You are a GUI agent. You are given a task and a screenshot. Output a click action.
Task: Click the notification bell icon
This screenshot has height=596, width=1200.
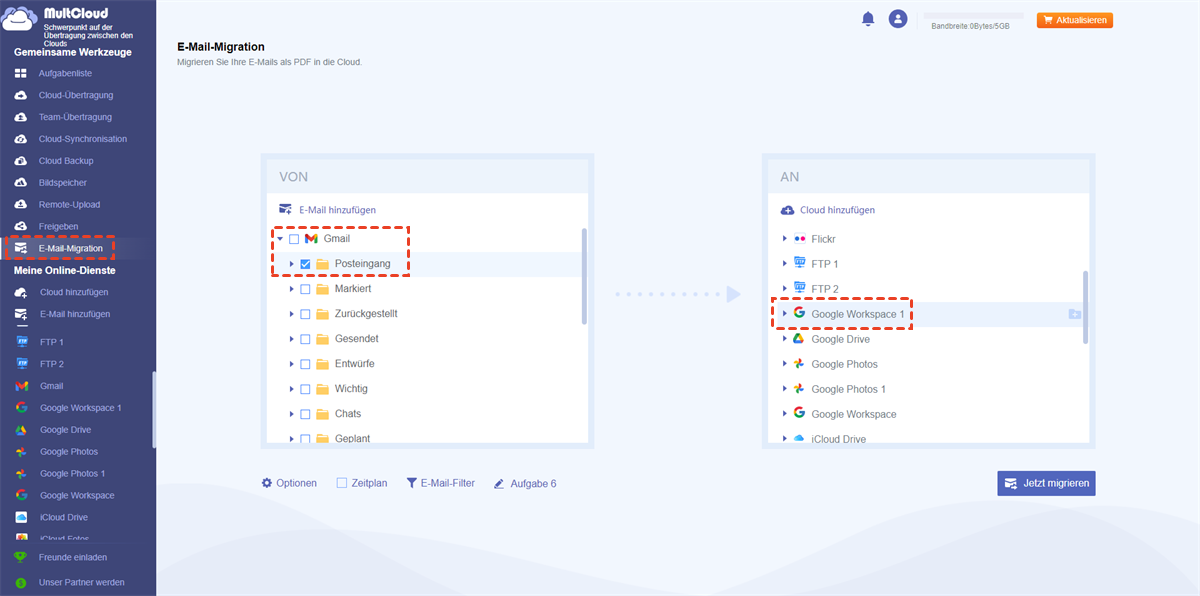tap(867, 19)
